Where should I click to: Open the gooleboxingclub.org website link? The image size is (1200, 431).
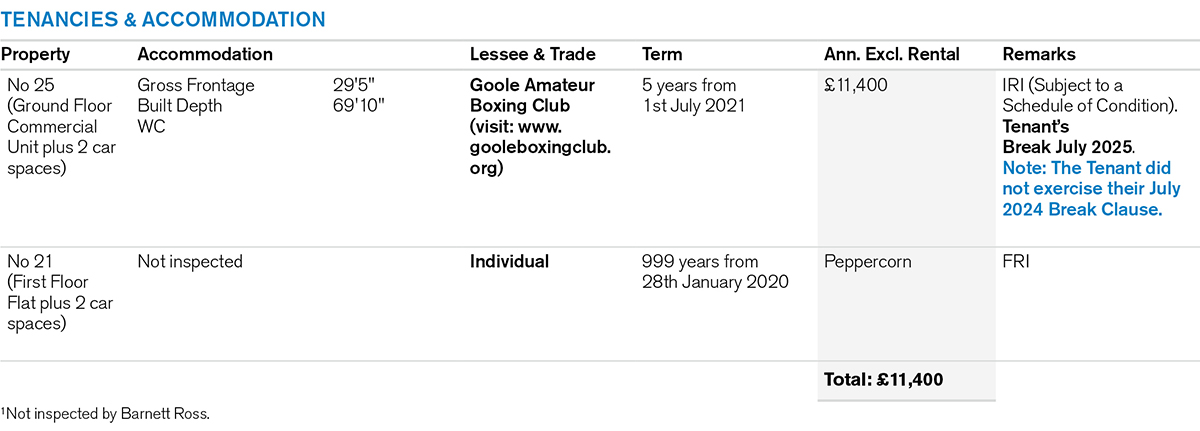(x=540, y=148)
